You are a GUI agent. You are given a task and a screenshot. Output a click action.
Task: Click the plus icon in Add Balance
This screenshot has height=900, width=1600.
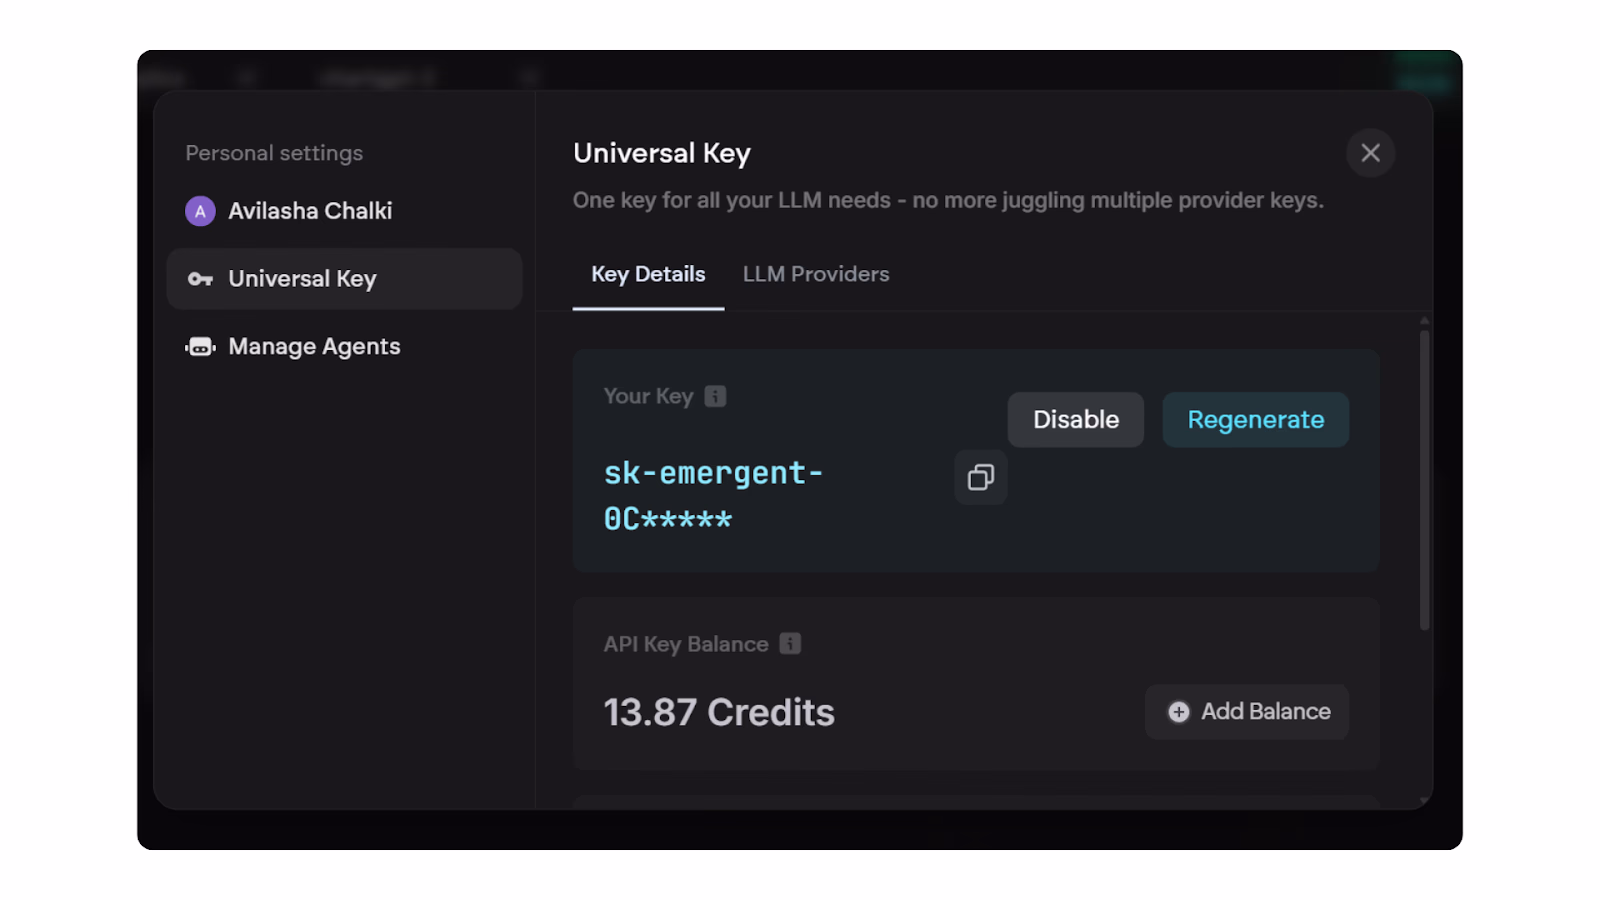tap(1179, 712)
